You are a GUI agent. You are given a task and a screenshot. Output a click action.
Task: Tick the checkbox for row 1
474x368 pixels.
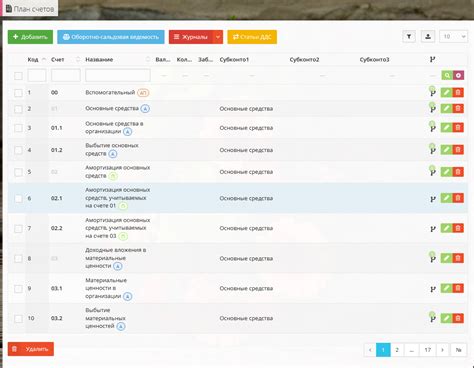click(18, 93)
